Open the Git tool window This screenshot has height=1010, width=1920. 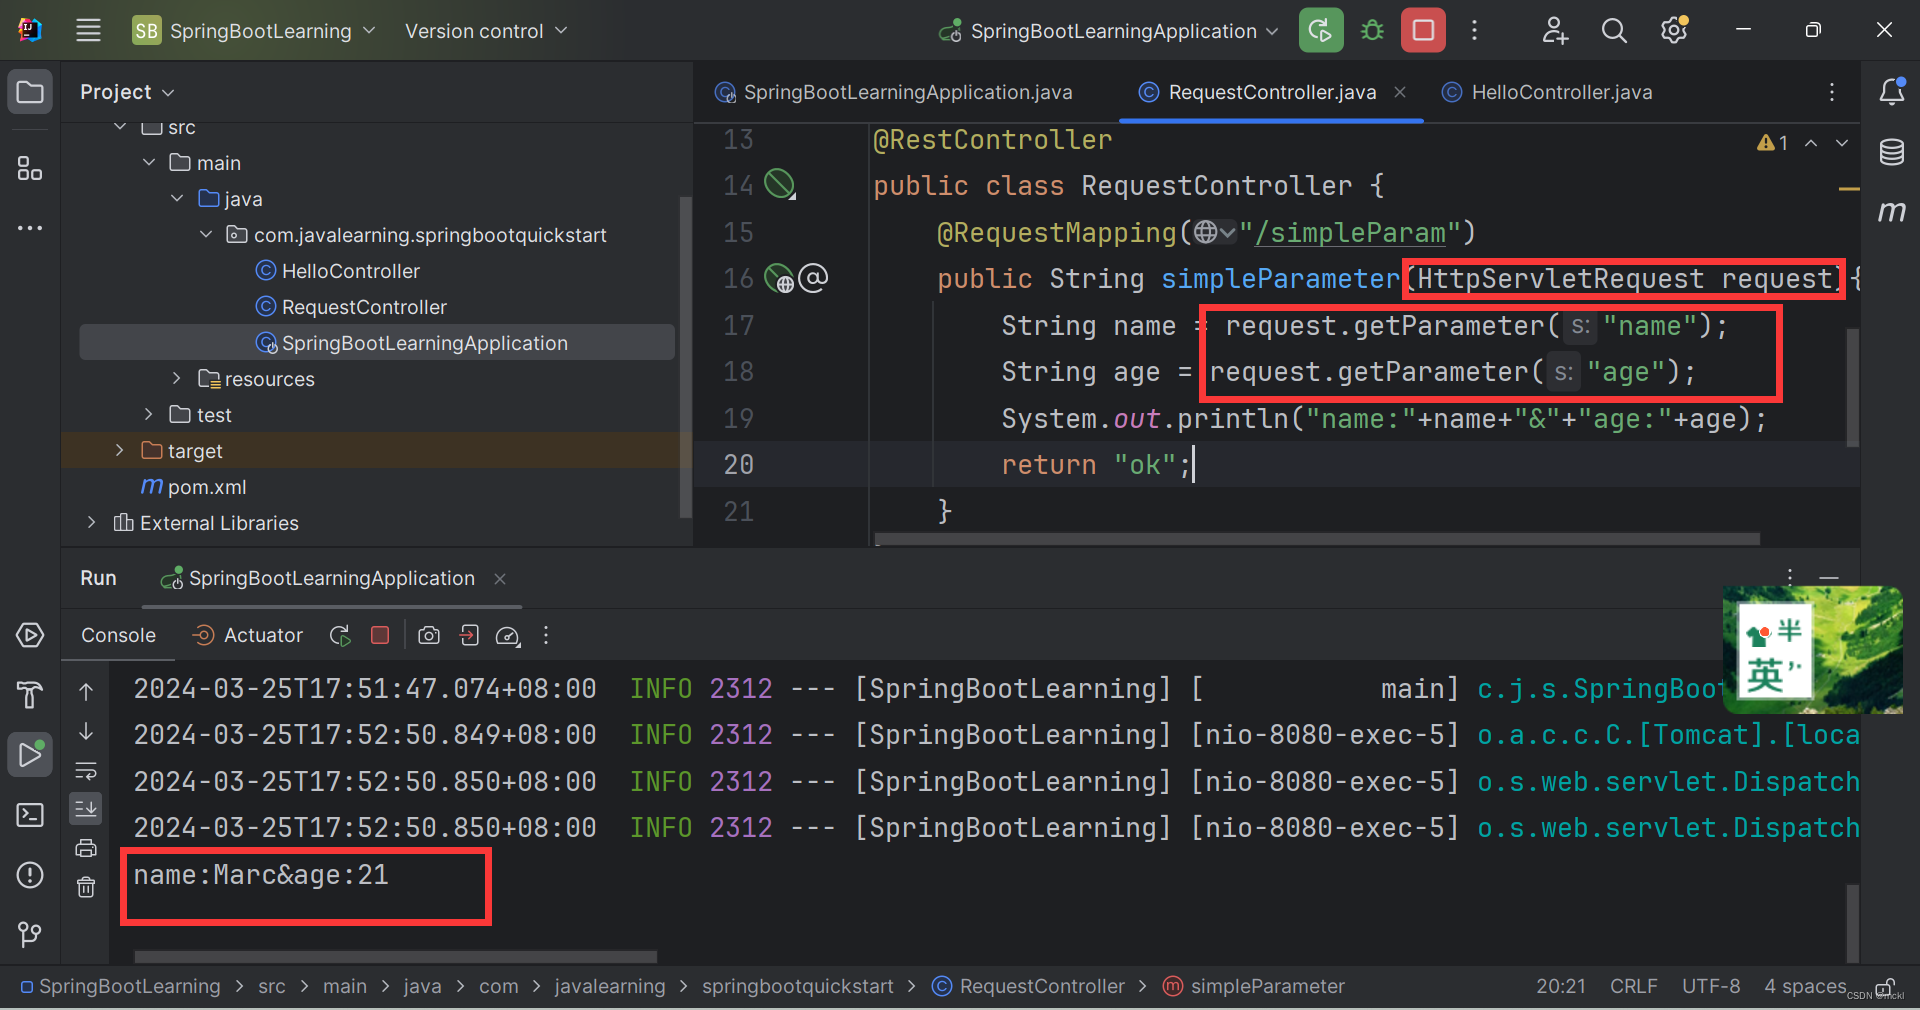(x=30, y=934)
